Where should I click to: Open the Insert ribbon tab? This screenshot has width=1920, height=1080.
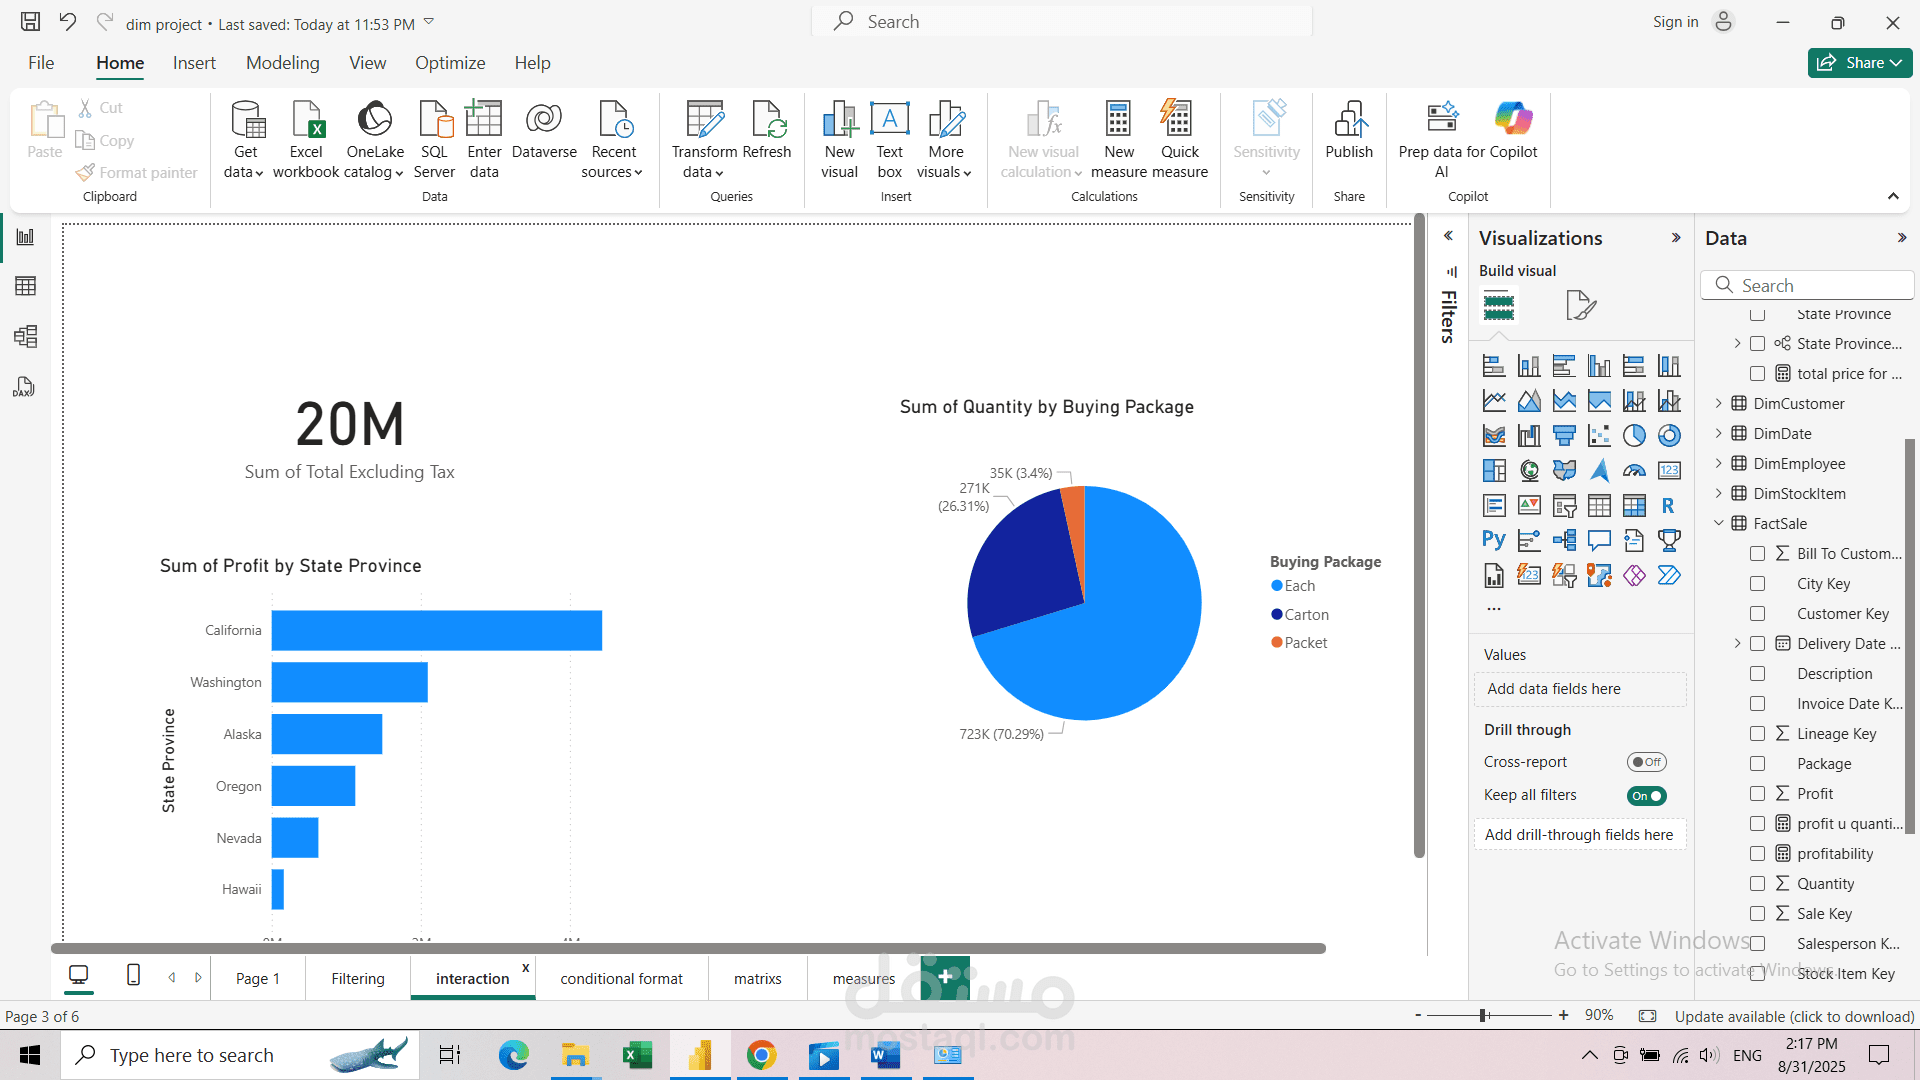[x=194, y=63]
